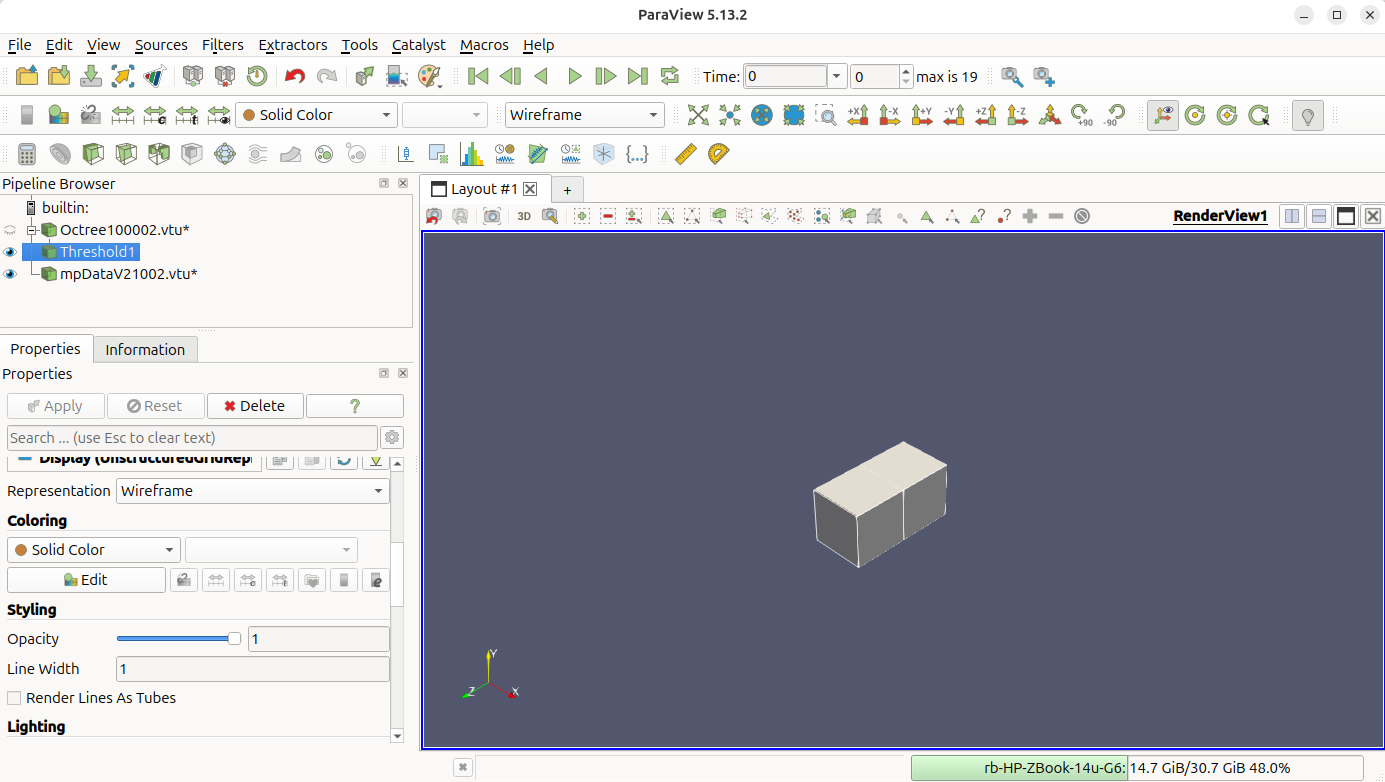
Task: Set view direction to +Z
Action: click(986, 115)
